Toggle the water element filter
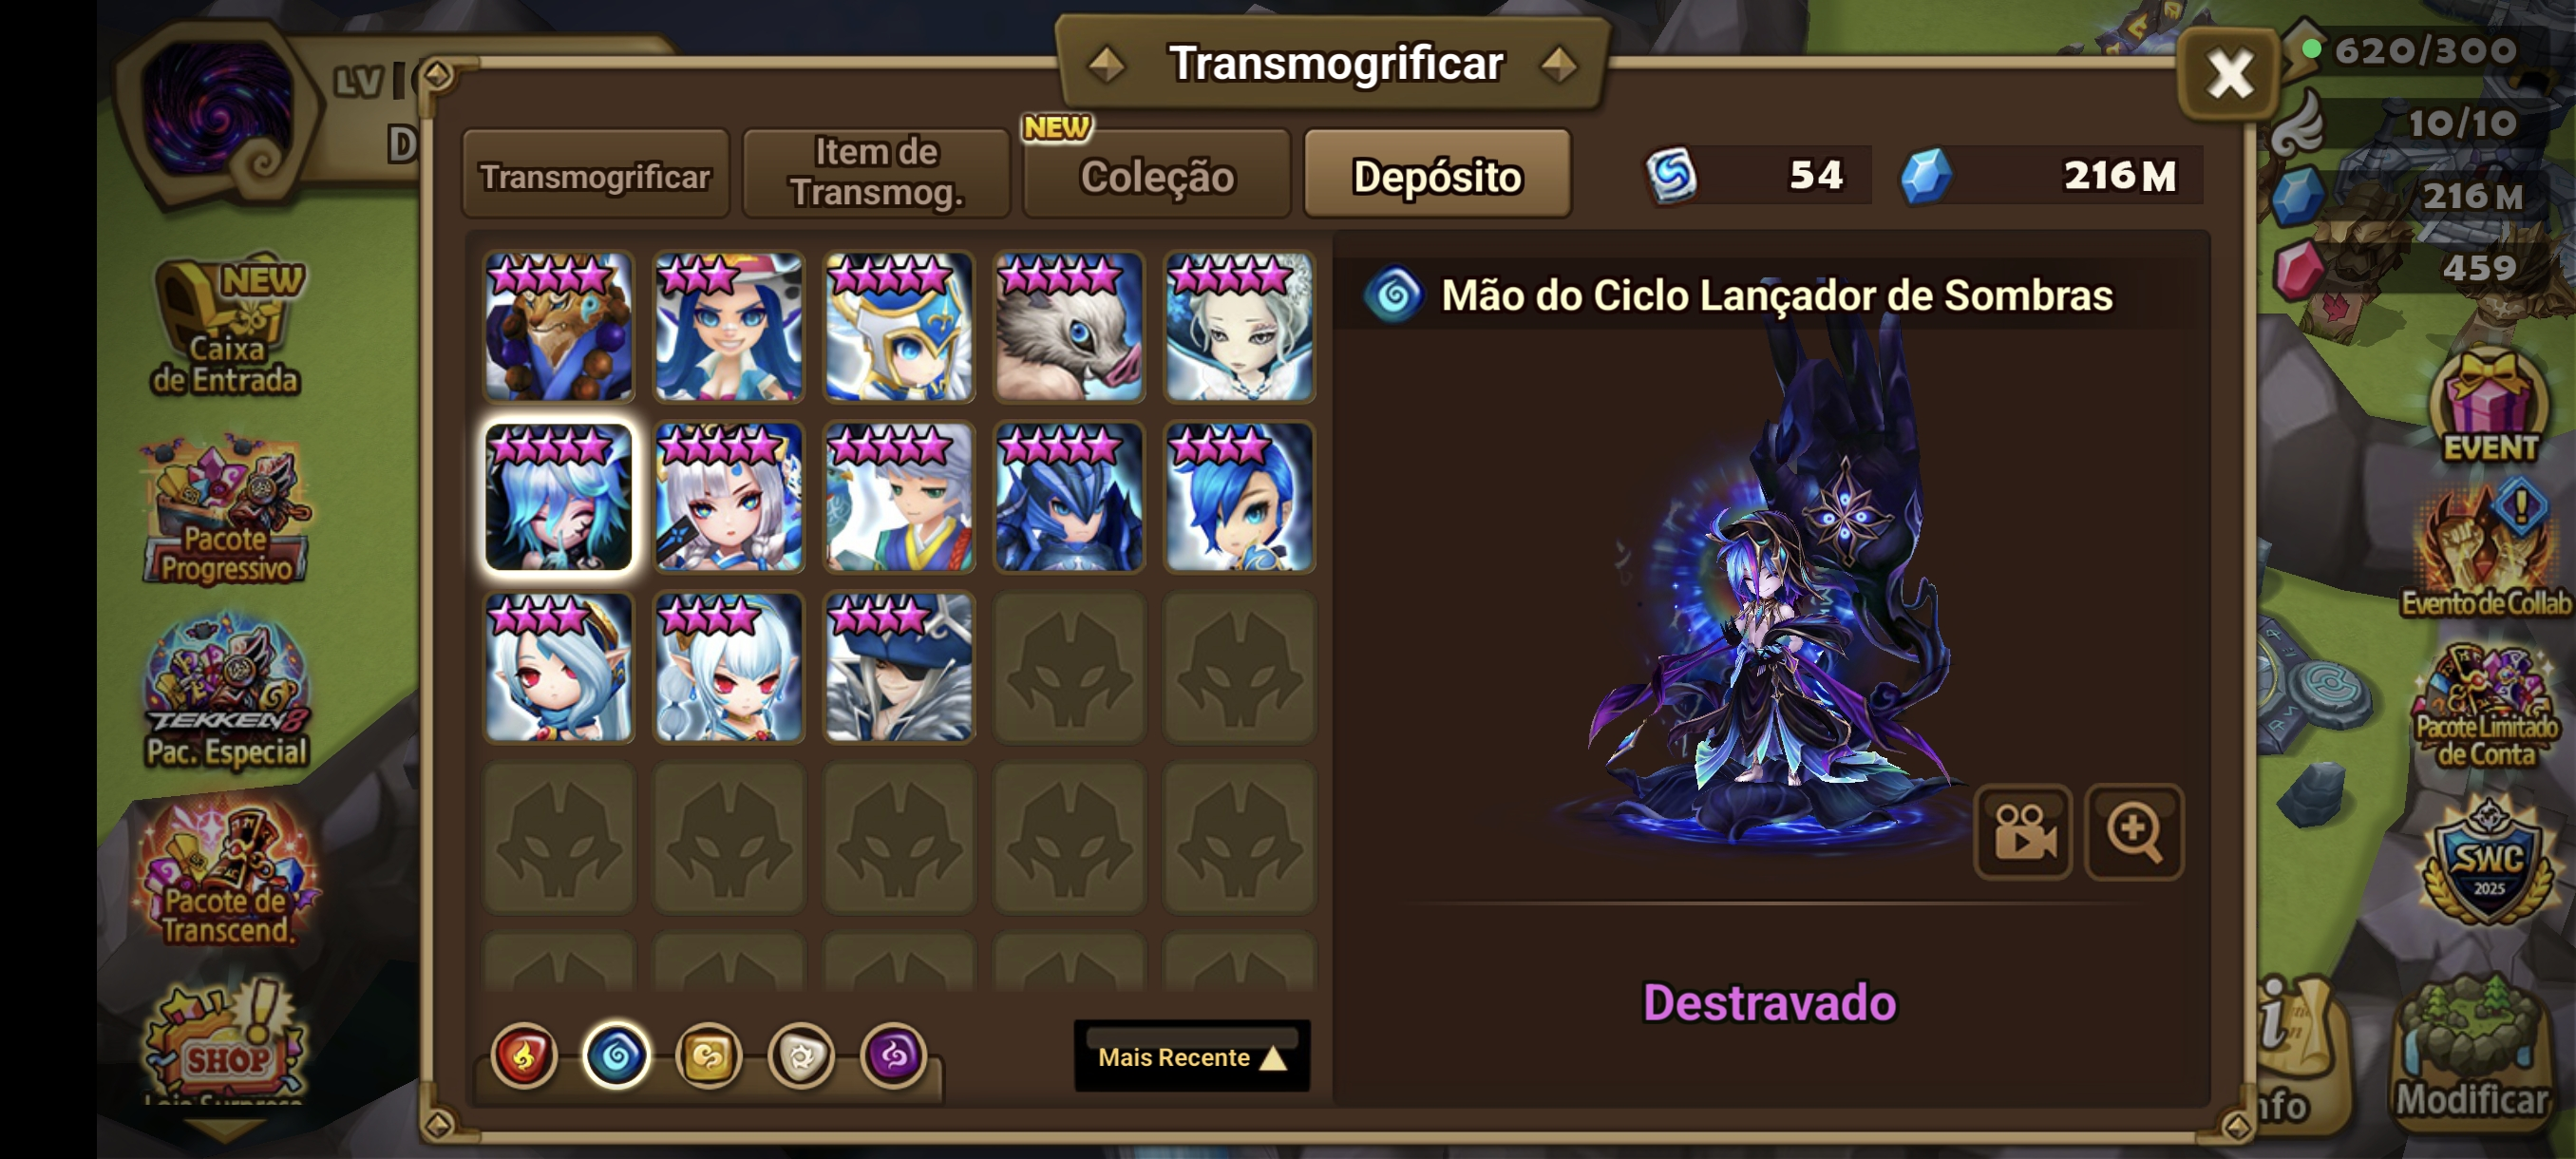 [x=616, y=1055]
